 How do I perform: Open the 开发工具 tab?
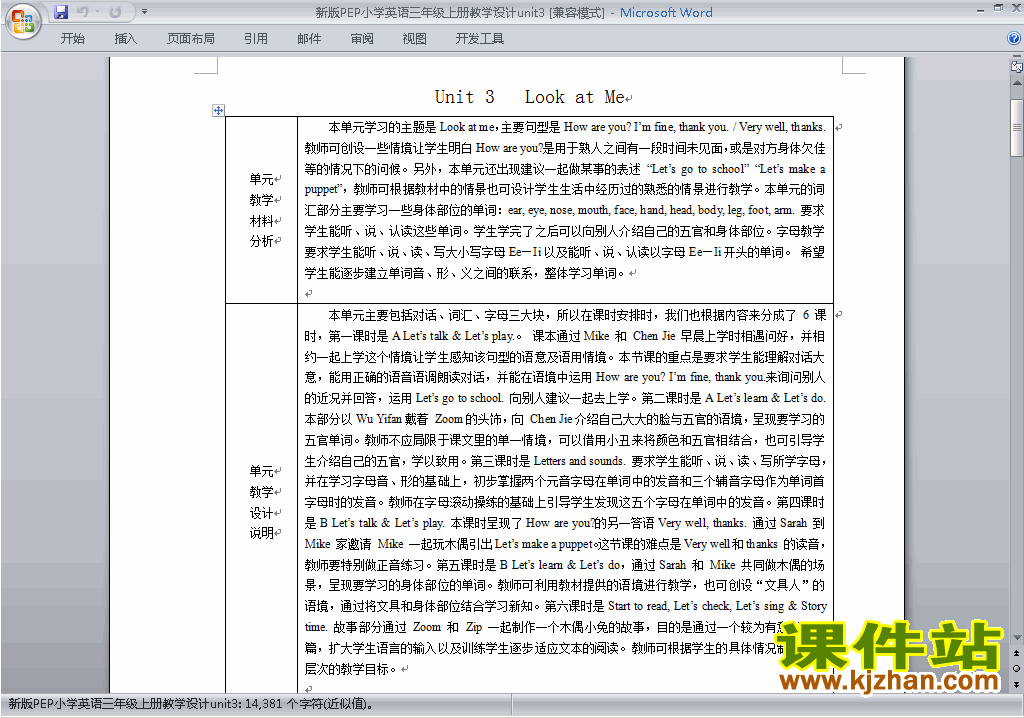(479, 39)
